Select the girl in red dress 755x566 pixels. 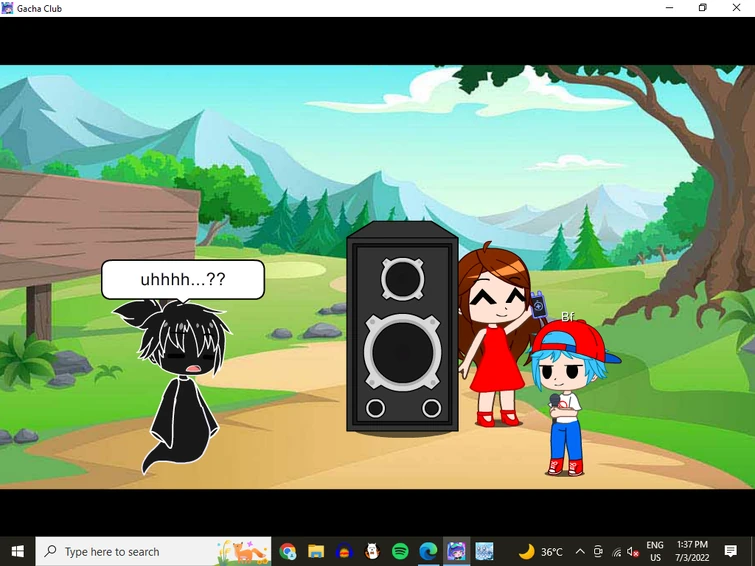coord(496,337)
